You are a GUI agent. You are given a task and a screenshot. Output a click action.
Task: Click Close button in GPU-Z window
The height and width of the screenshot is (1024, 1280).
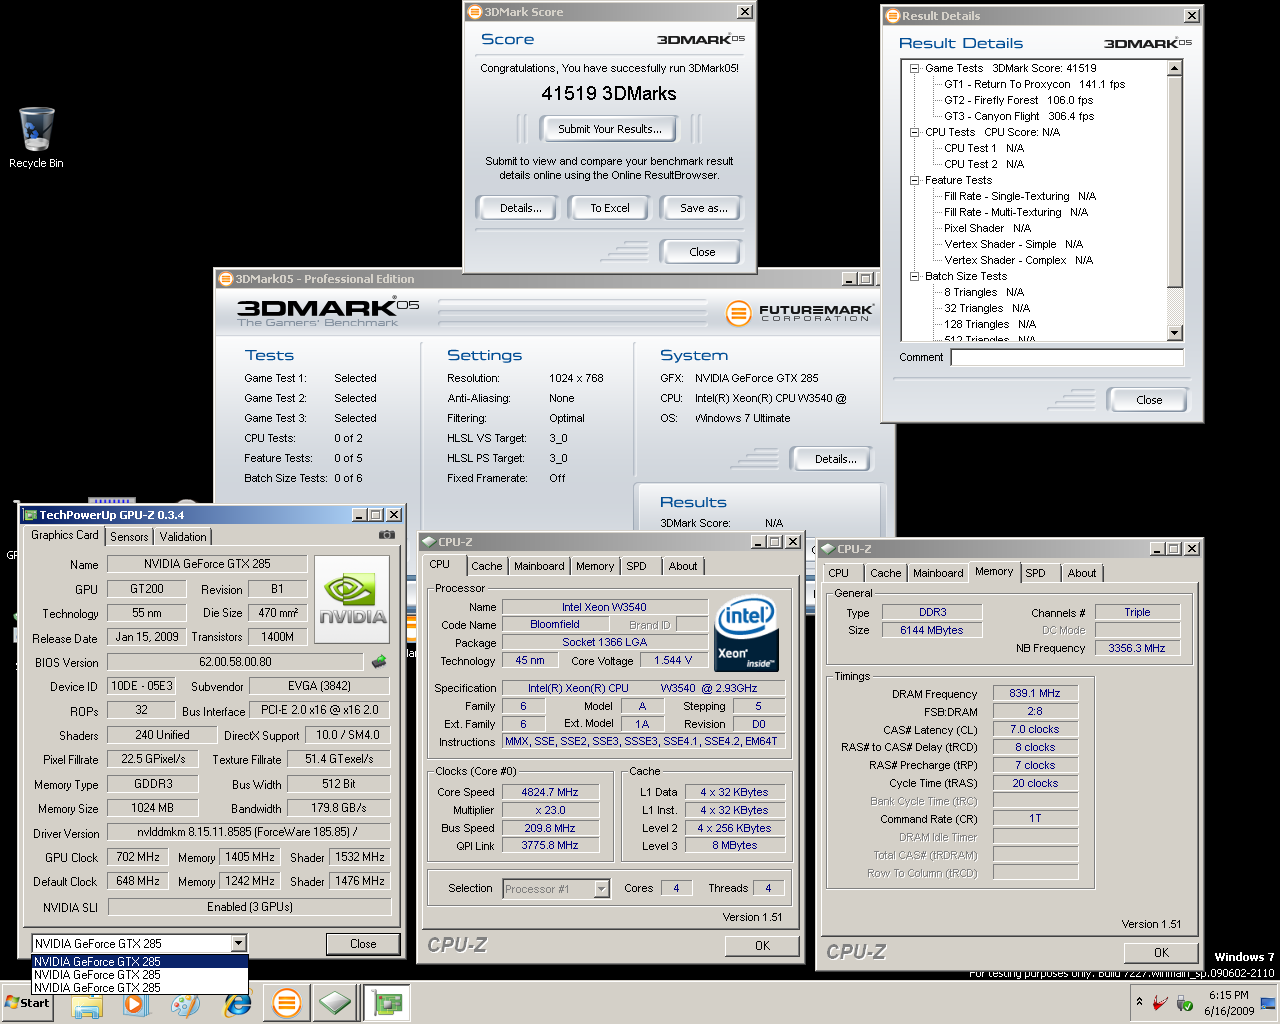point(363,944)
